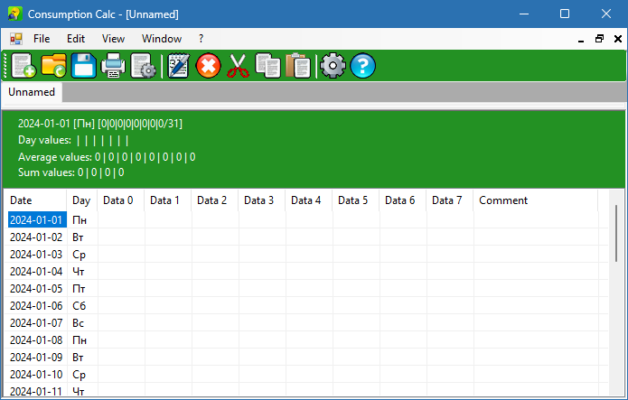Viewport: 628px width, 400px height.
Task: Click the Comment column header
Action: 535,200
